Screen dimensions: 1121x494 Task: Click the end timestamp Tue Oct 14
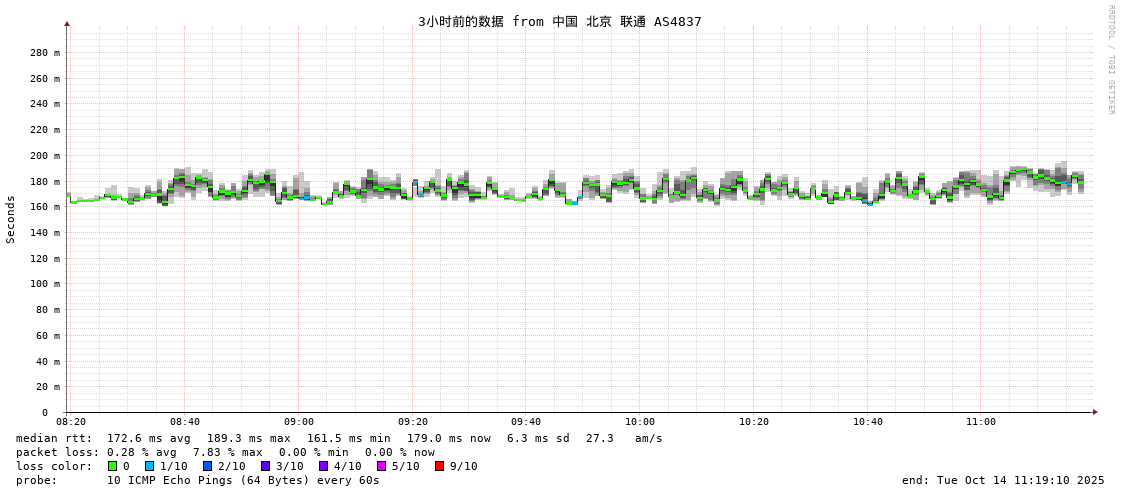(1003, 480)
